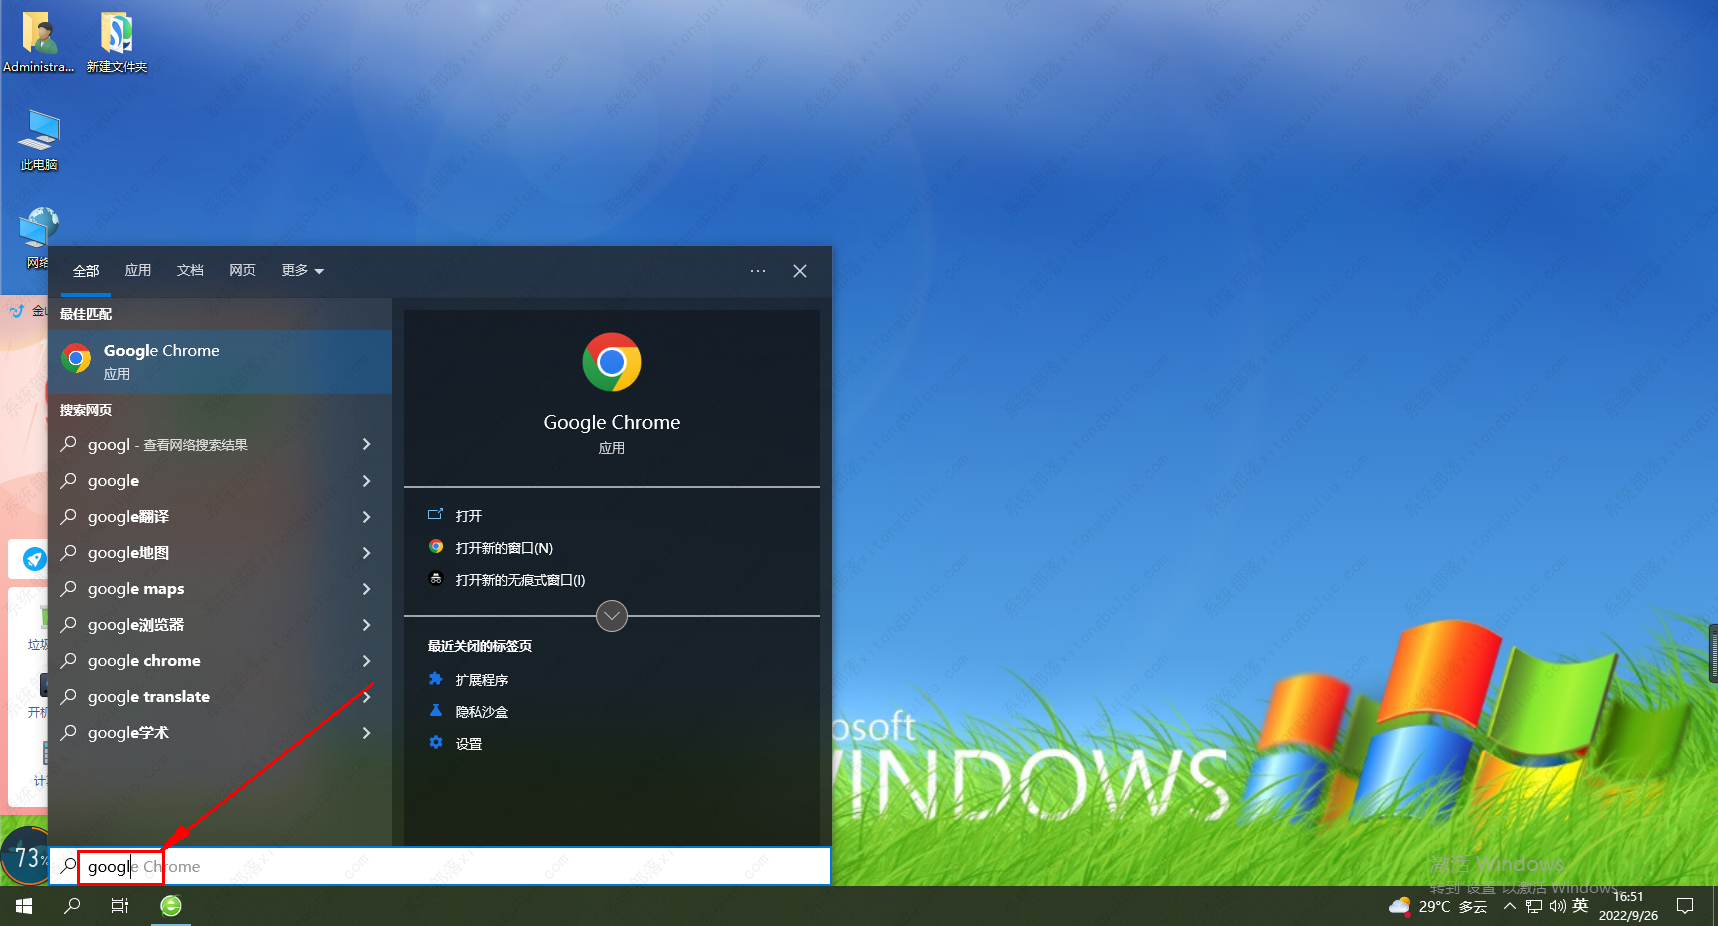Viewport: 1718px width, 926px height.
Task: Click the Extensions puzzle piece icon
Action: 436,679
